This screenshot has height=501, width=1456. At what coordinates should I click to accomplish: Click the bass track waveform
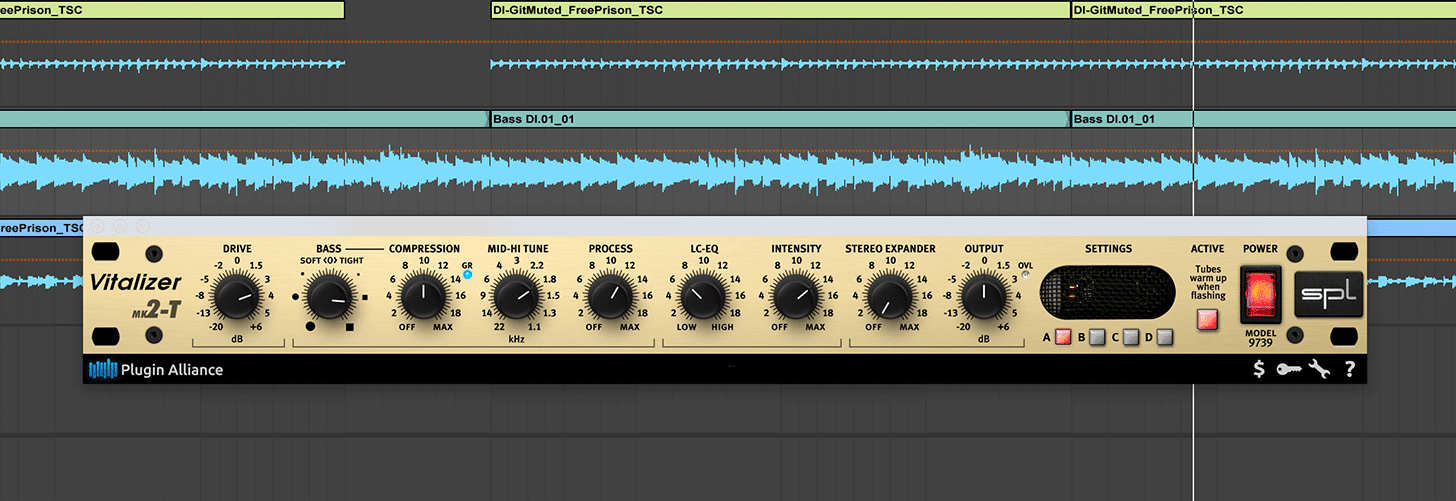[x=728, y=171]
